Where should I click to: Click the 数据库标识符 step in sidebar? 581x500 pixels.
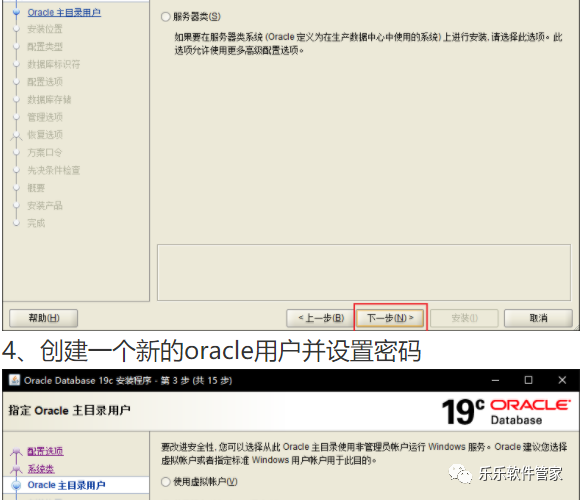54,64
